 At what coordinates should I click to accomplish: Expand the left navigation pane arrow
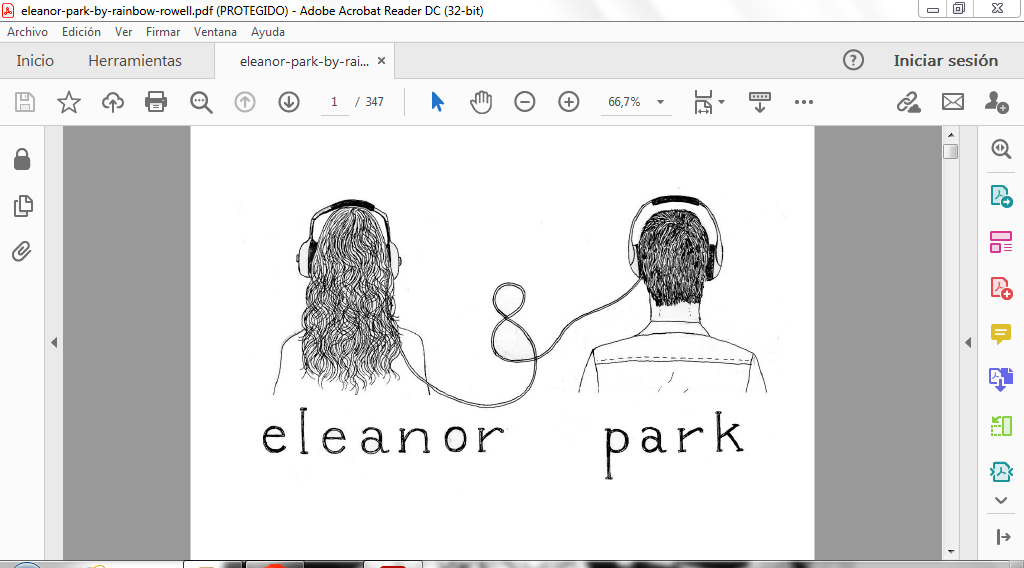click(x=54, y=342)
